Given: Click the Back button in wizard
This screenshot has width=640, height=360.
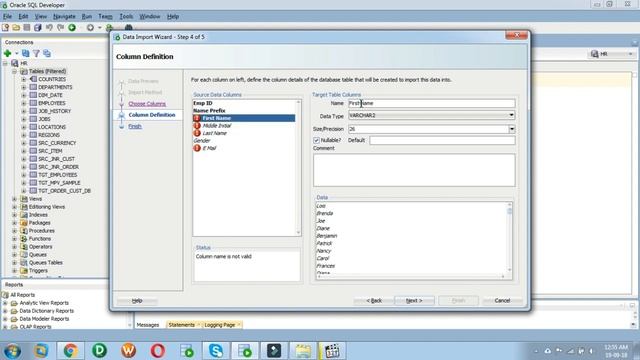Looking at the screenshot, I should coord(374,301).
